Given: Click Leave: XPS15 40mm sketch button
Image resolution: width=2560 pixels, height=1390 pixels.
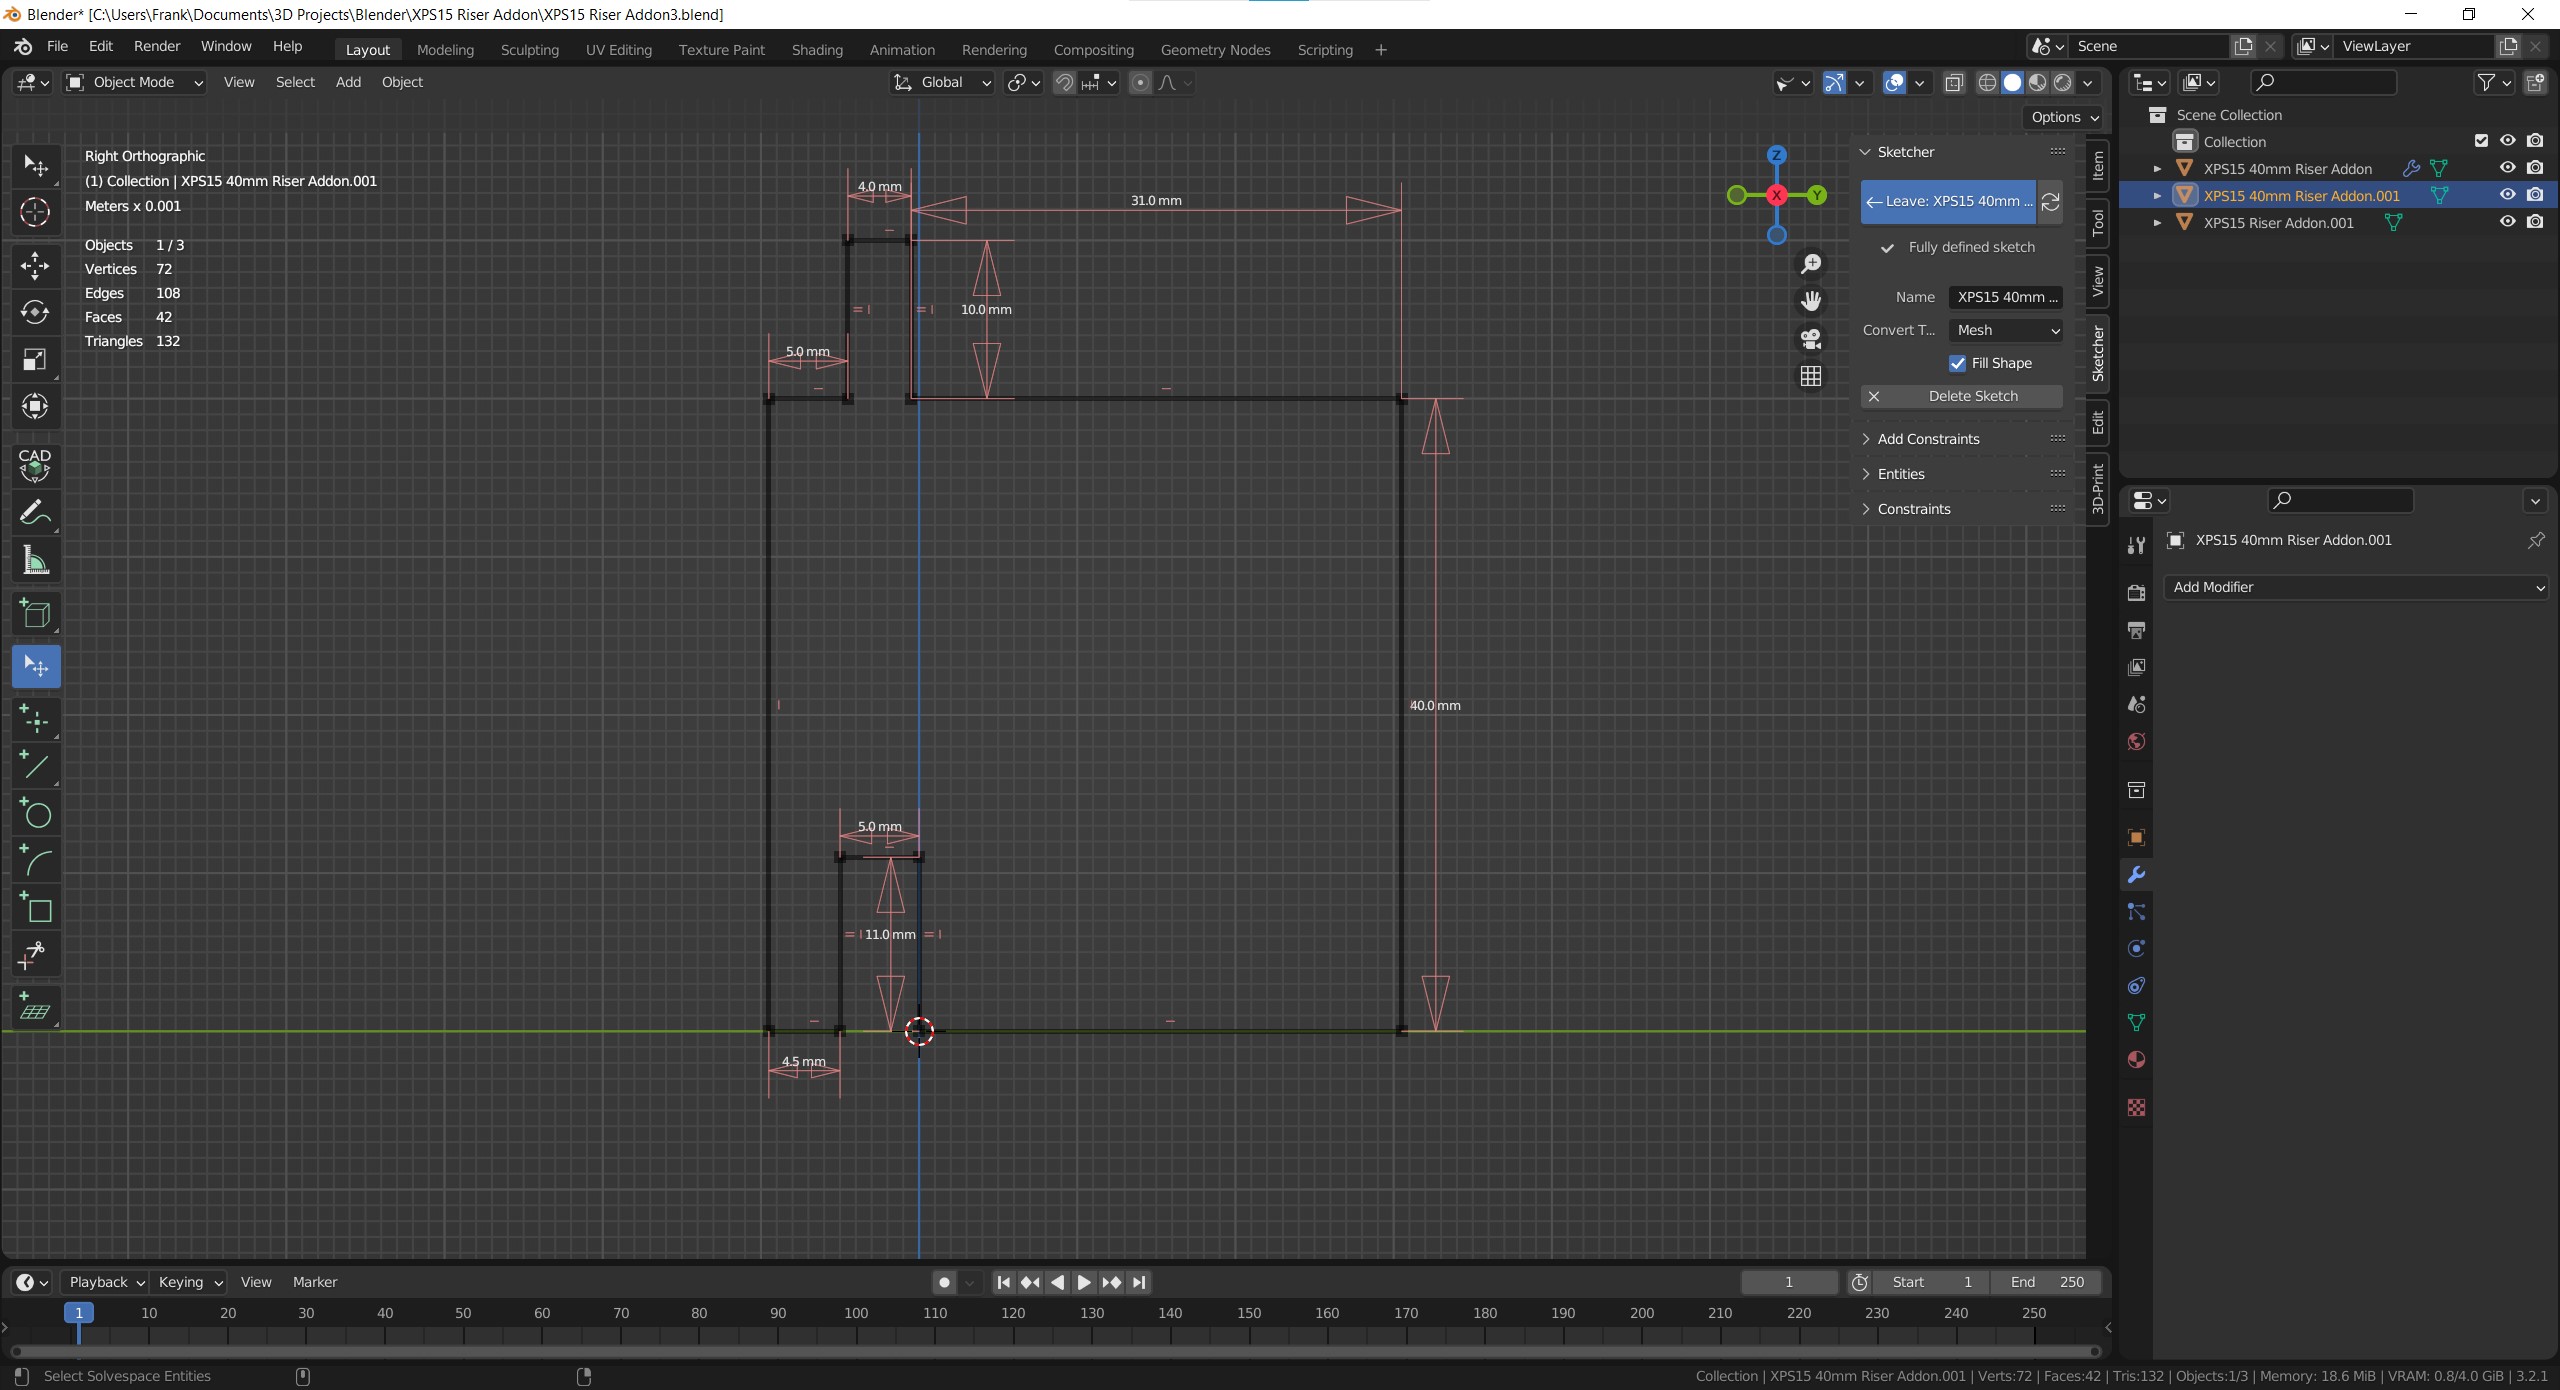Looking at the screenshot, I should point(1949,202).
